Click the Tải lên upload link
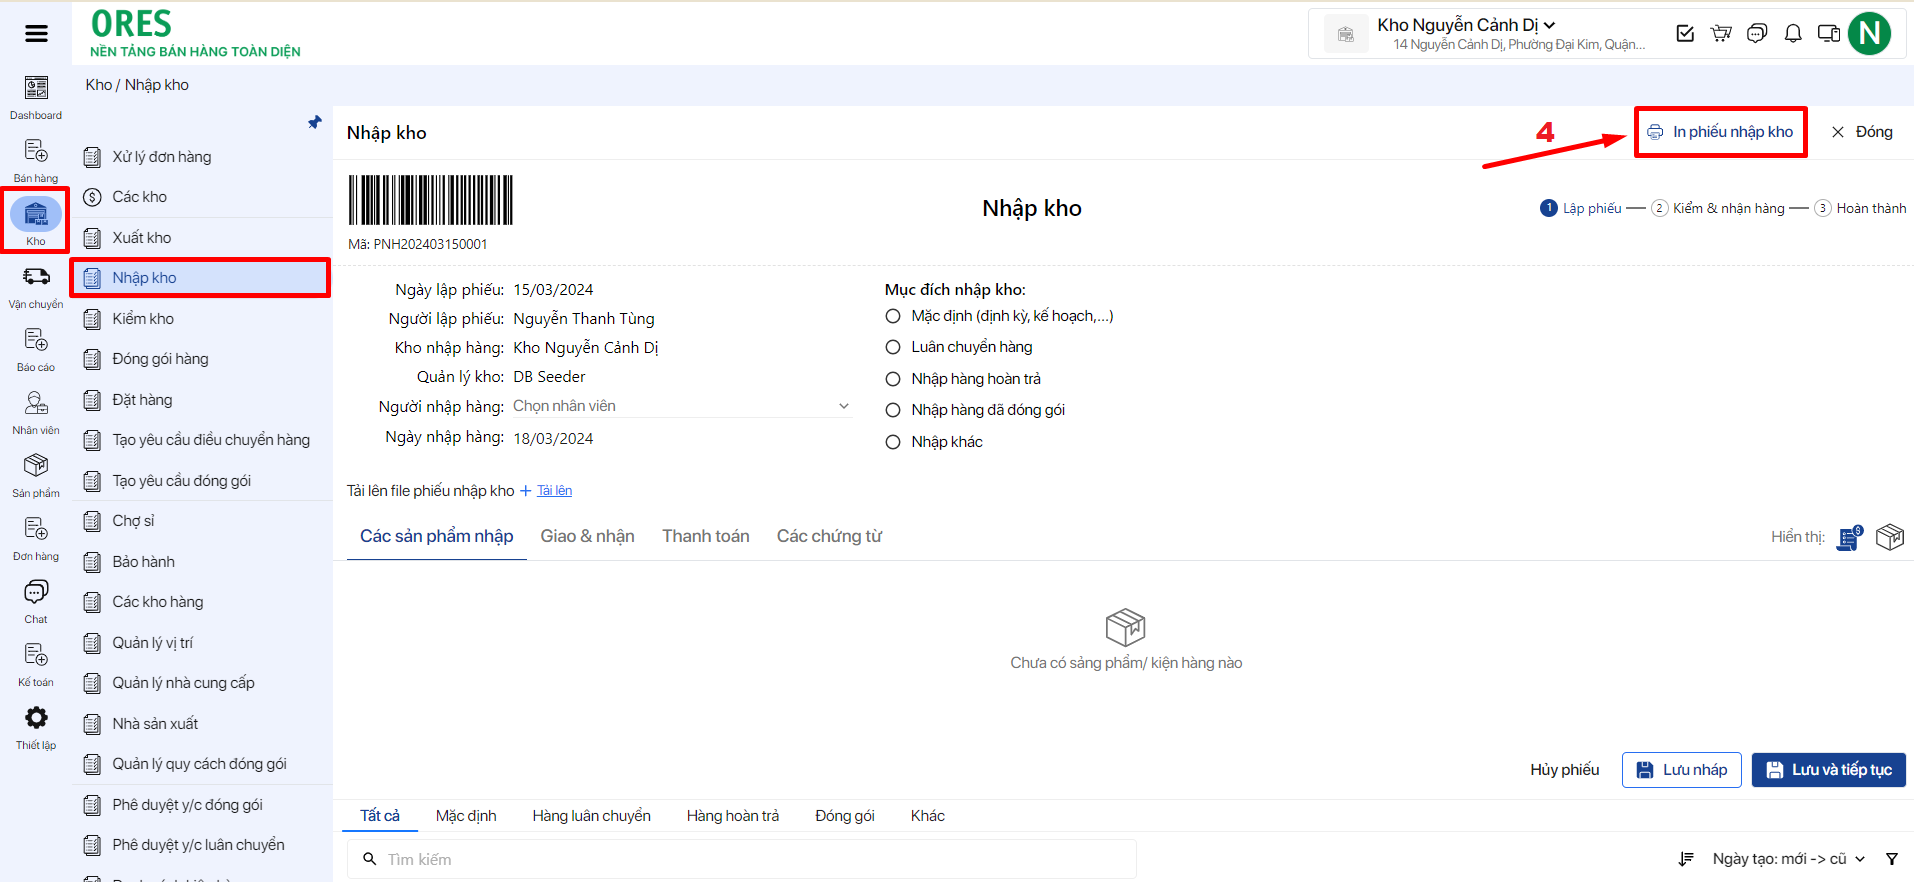Image resolution: width=1920 pixels, height=882 pixels. 554,491
